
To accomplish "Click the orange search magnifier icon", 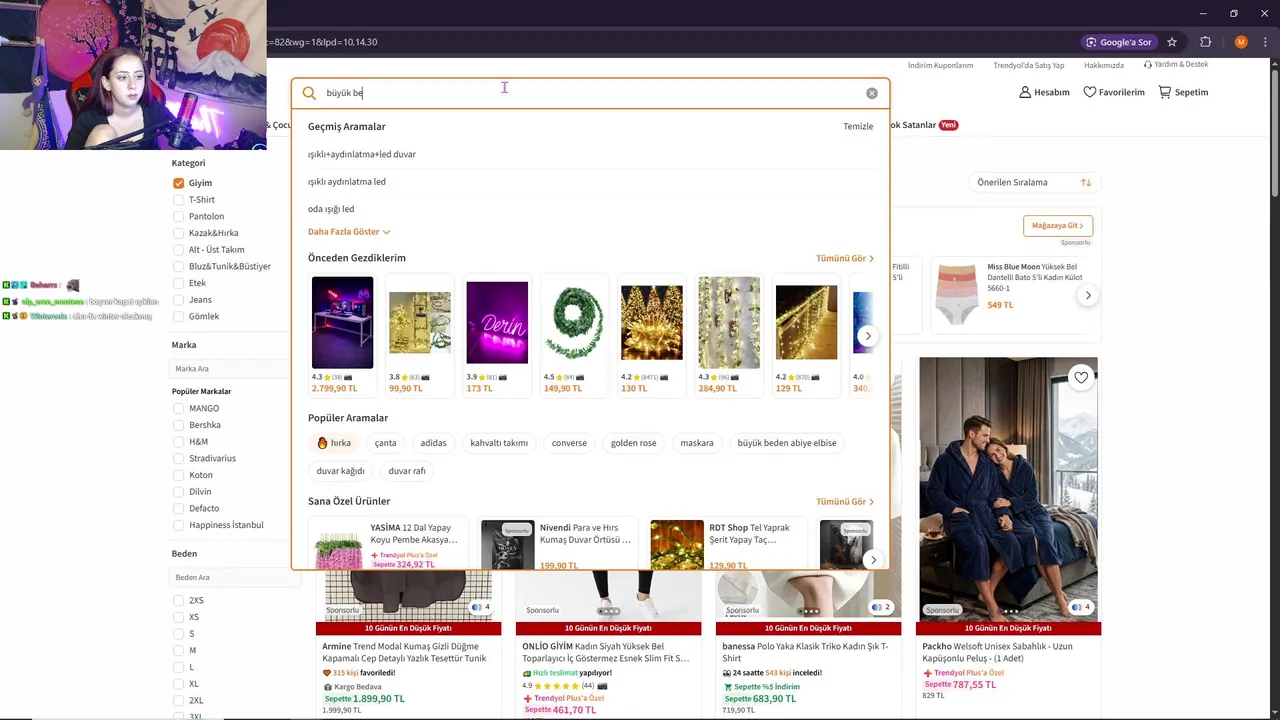I will coord(309,93).
